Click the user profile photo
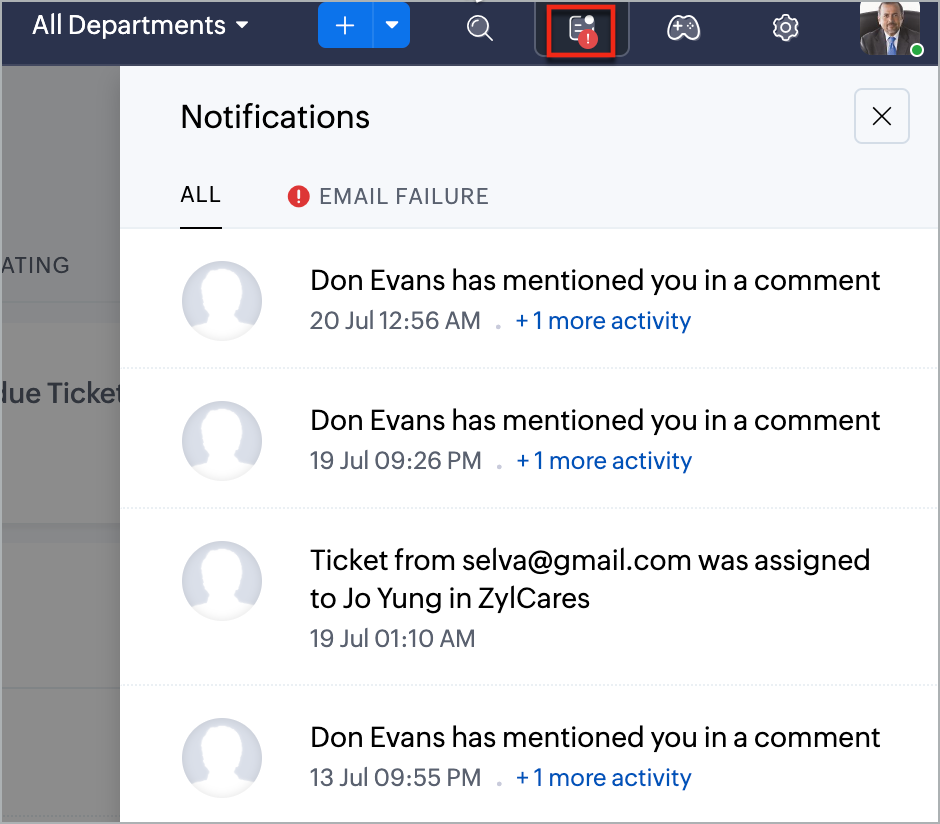The width and height of the screenshot is (940, 824). click(890, 28)
